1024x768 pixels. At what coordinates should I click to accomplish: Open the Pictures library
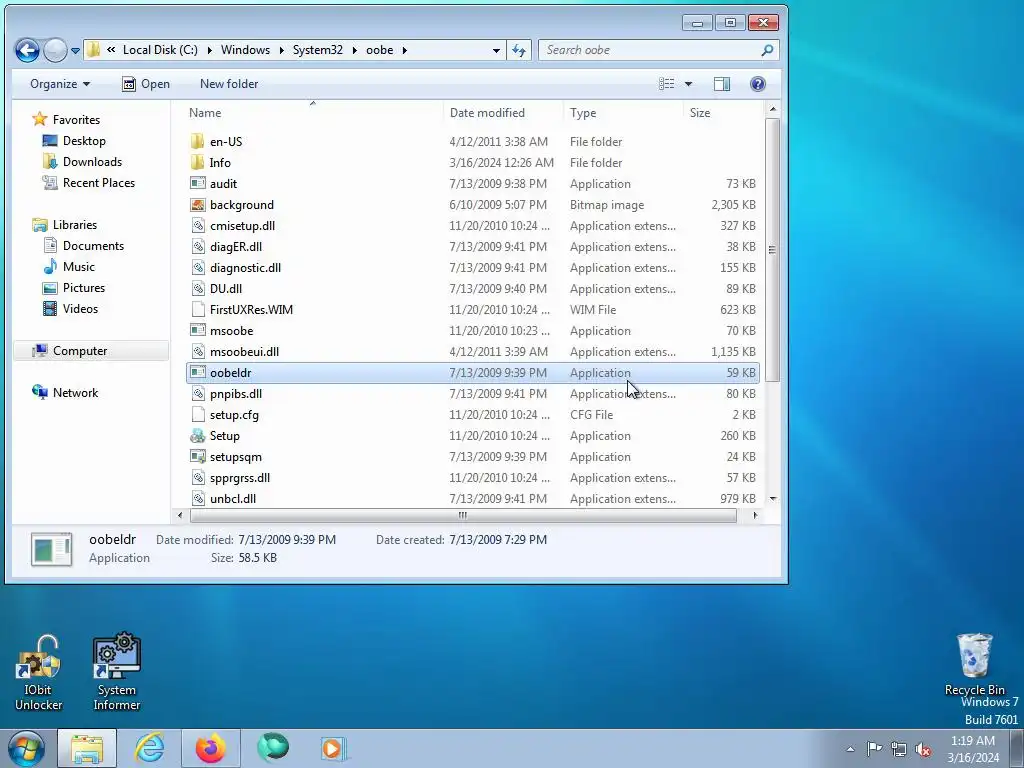pos(84,287)
